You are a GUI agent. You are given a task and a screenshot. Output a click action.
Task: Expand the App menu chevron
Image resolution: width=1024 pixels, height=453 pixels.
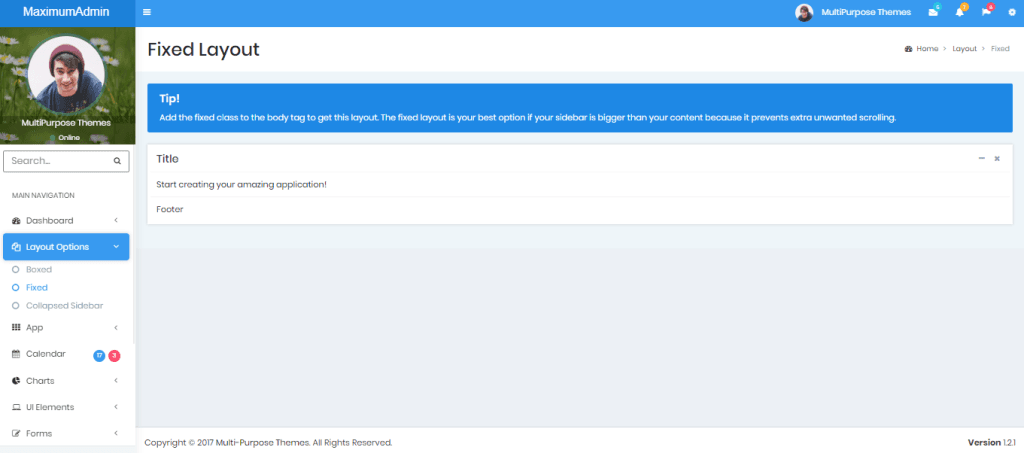(x=116, y=328)
